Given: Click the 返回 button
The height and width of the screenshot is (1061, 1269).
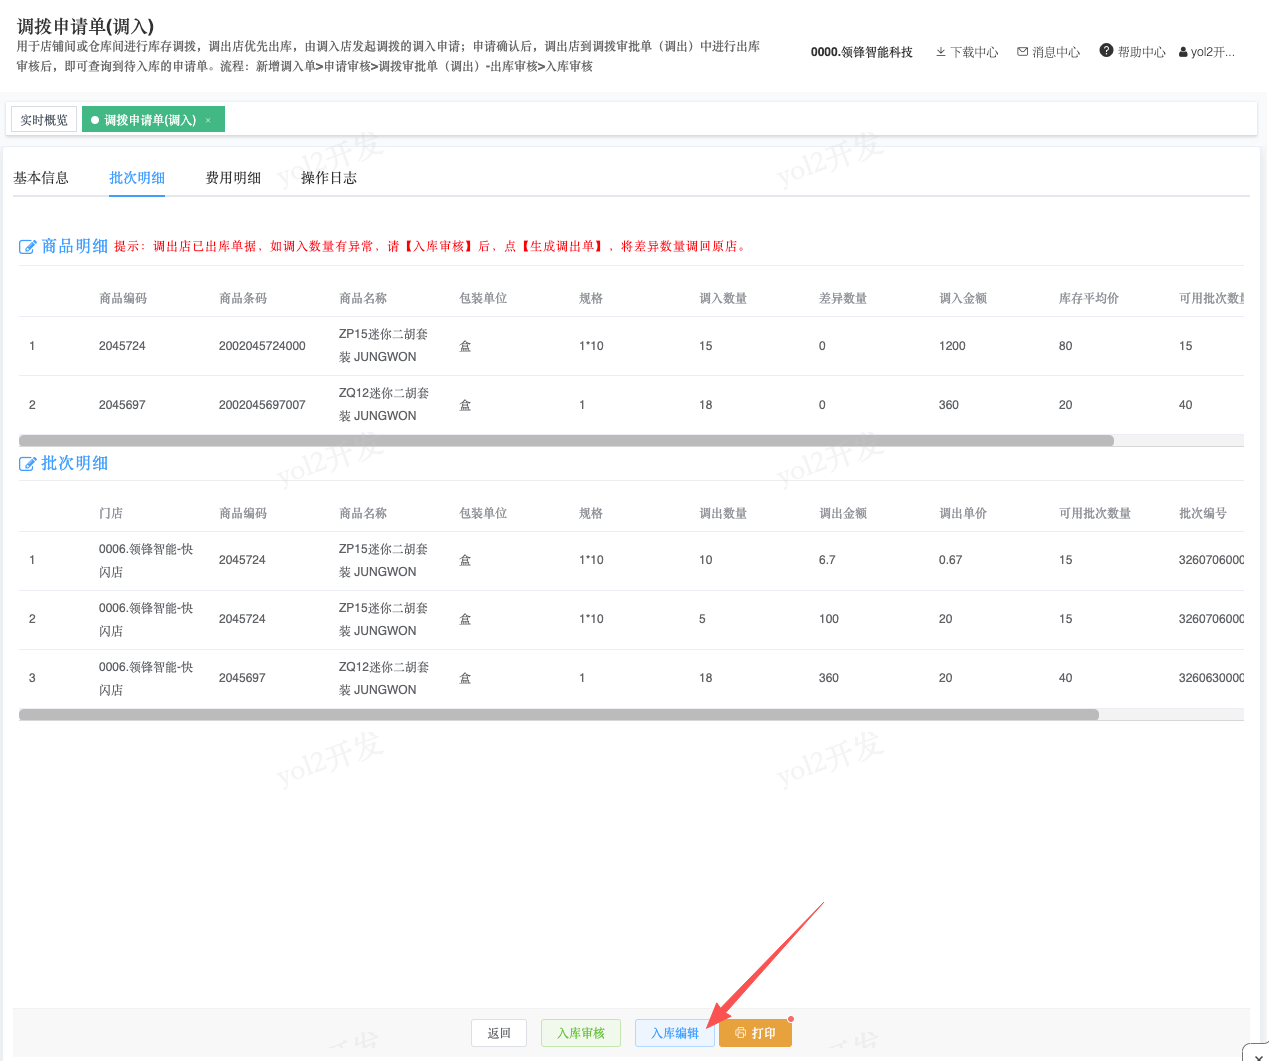Looking at the screenshot, I should [499, 1033].
